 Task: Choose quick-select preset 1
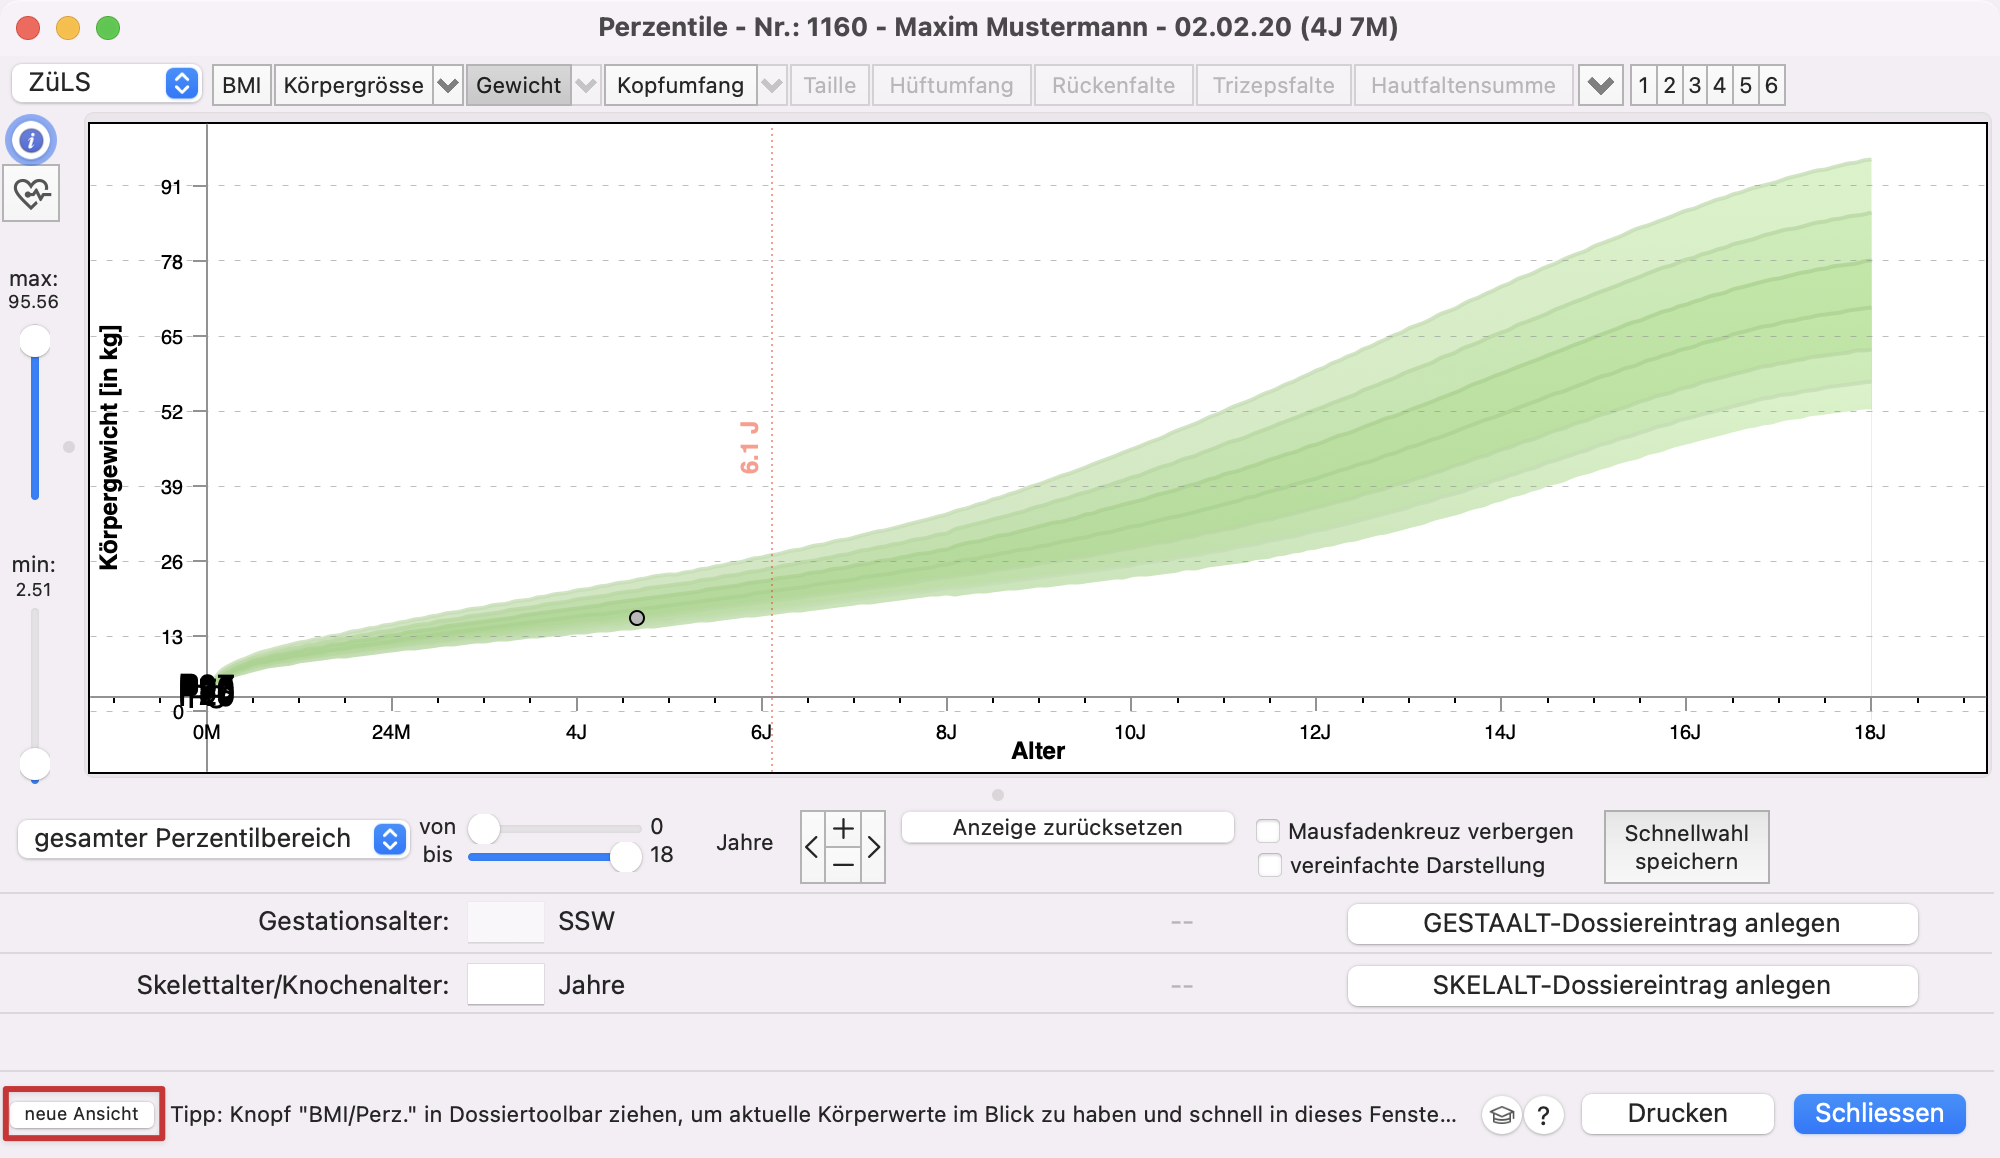(x=1643, y=85)
